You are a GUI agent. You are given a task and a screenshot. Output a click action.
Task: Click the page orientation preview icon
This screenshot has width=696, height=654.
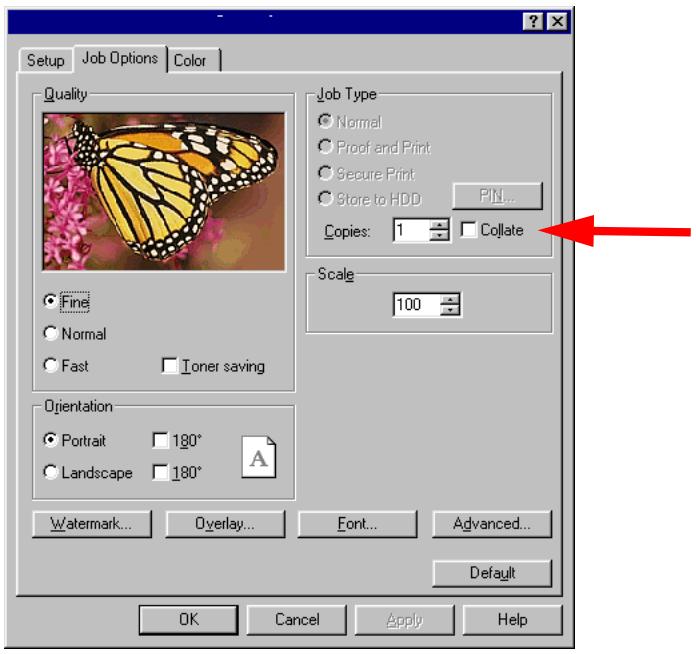259,457
